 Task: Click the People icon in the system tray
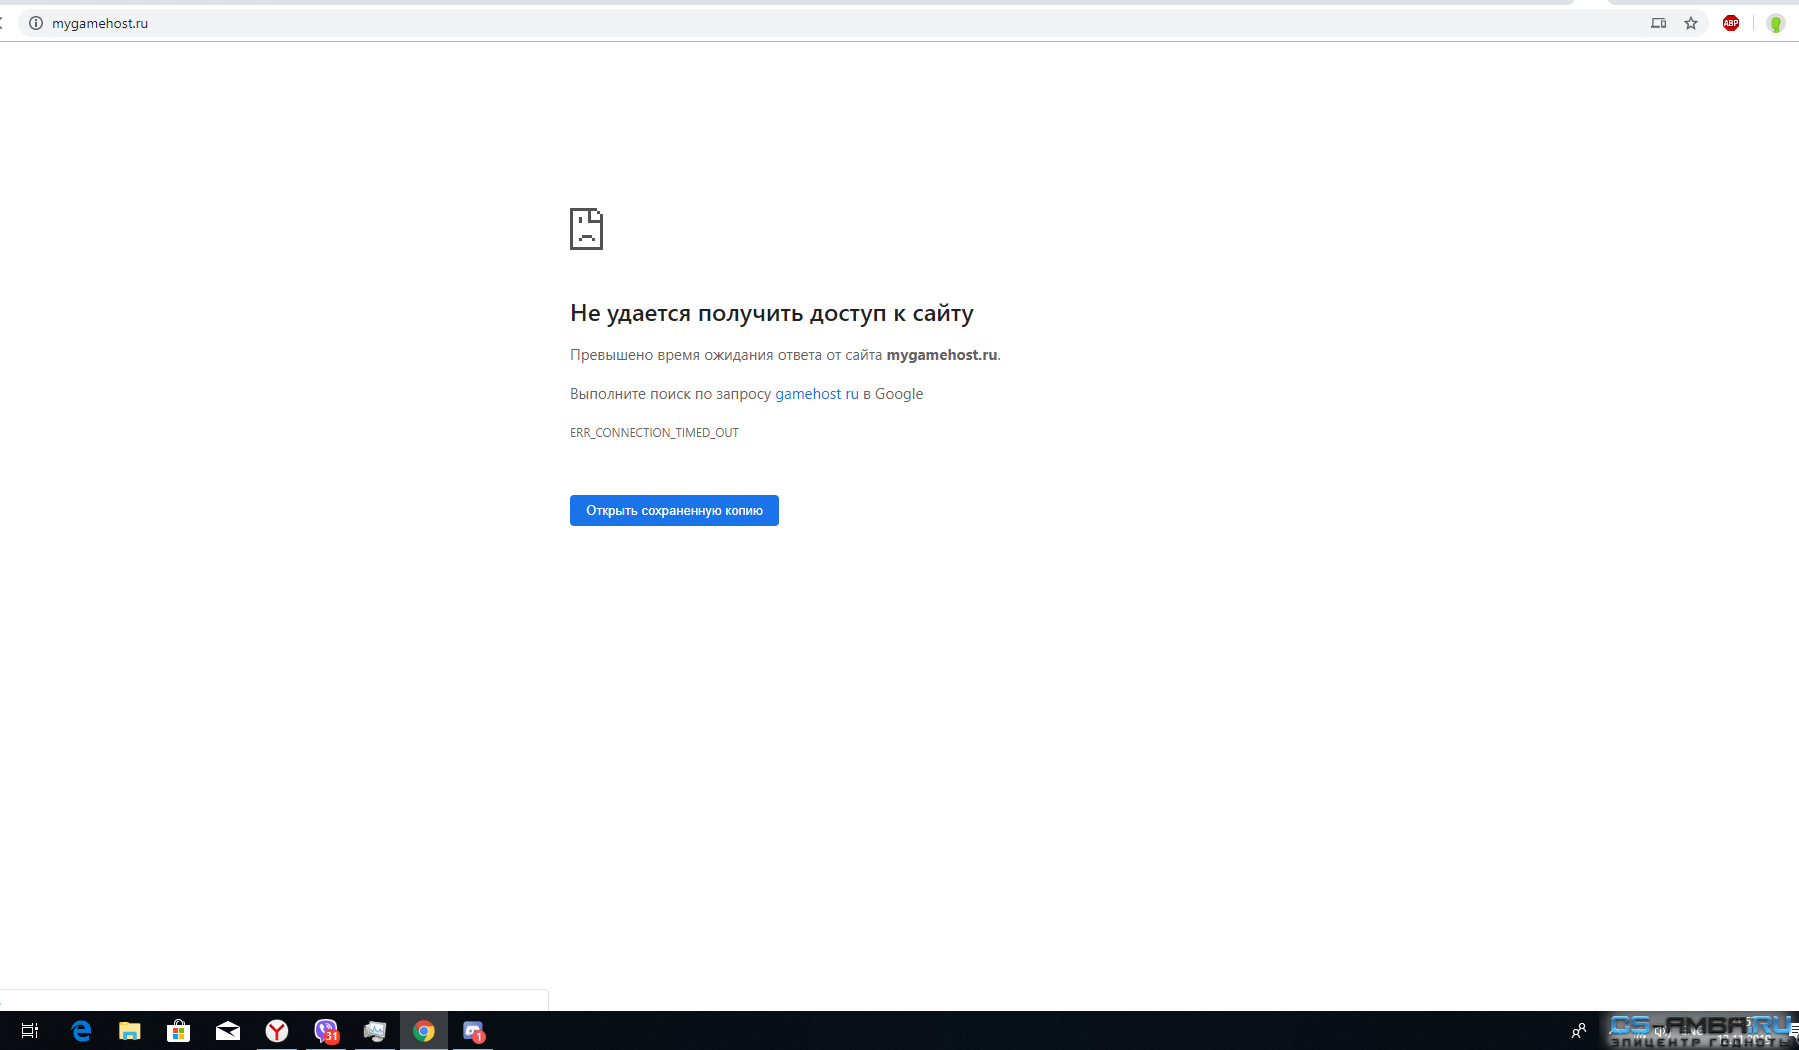tap(1579, 1031)
